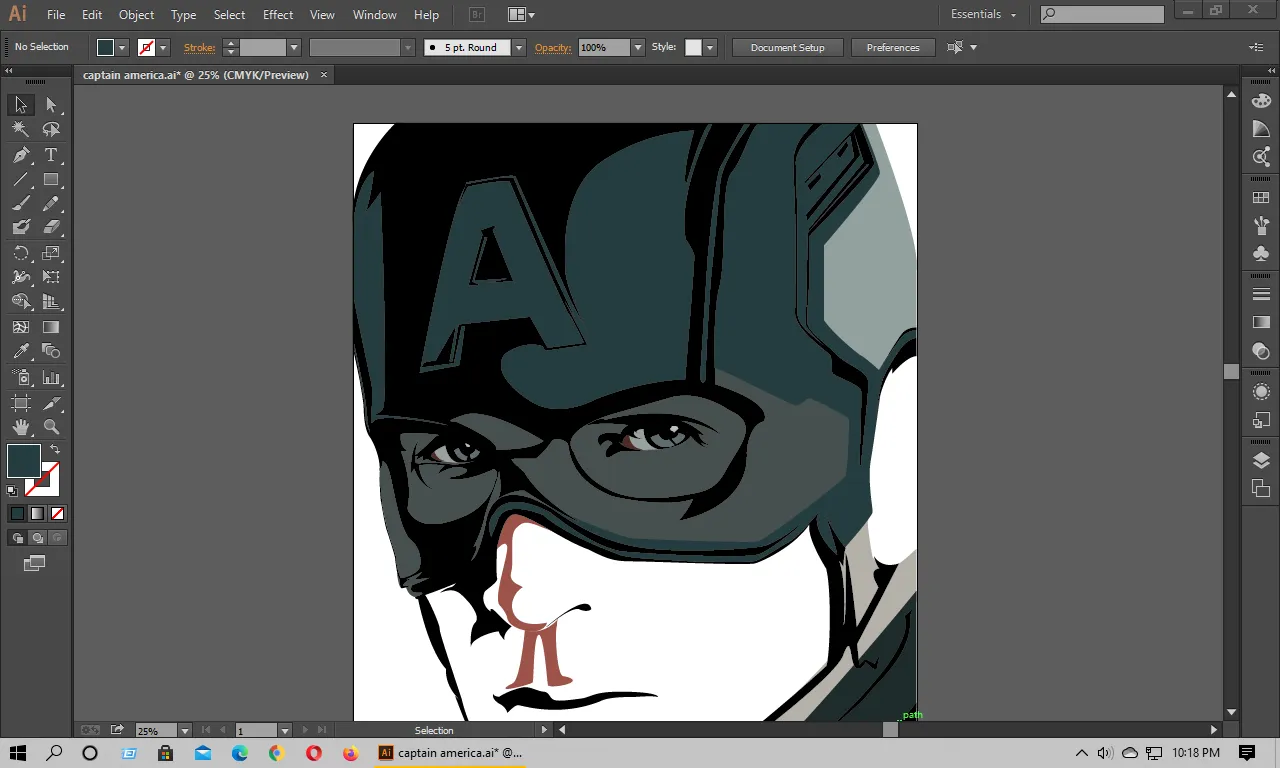Image resolution: width=1280 pixels, height=768 pixels.
Task: Enable Draw Inside mode
Action: (x=57, y=538)
